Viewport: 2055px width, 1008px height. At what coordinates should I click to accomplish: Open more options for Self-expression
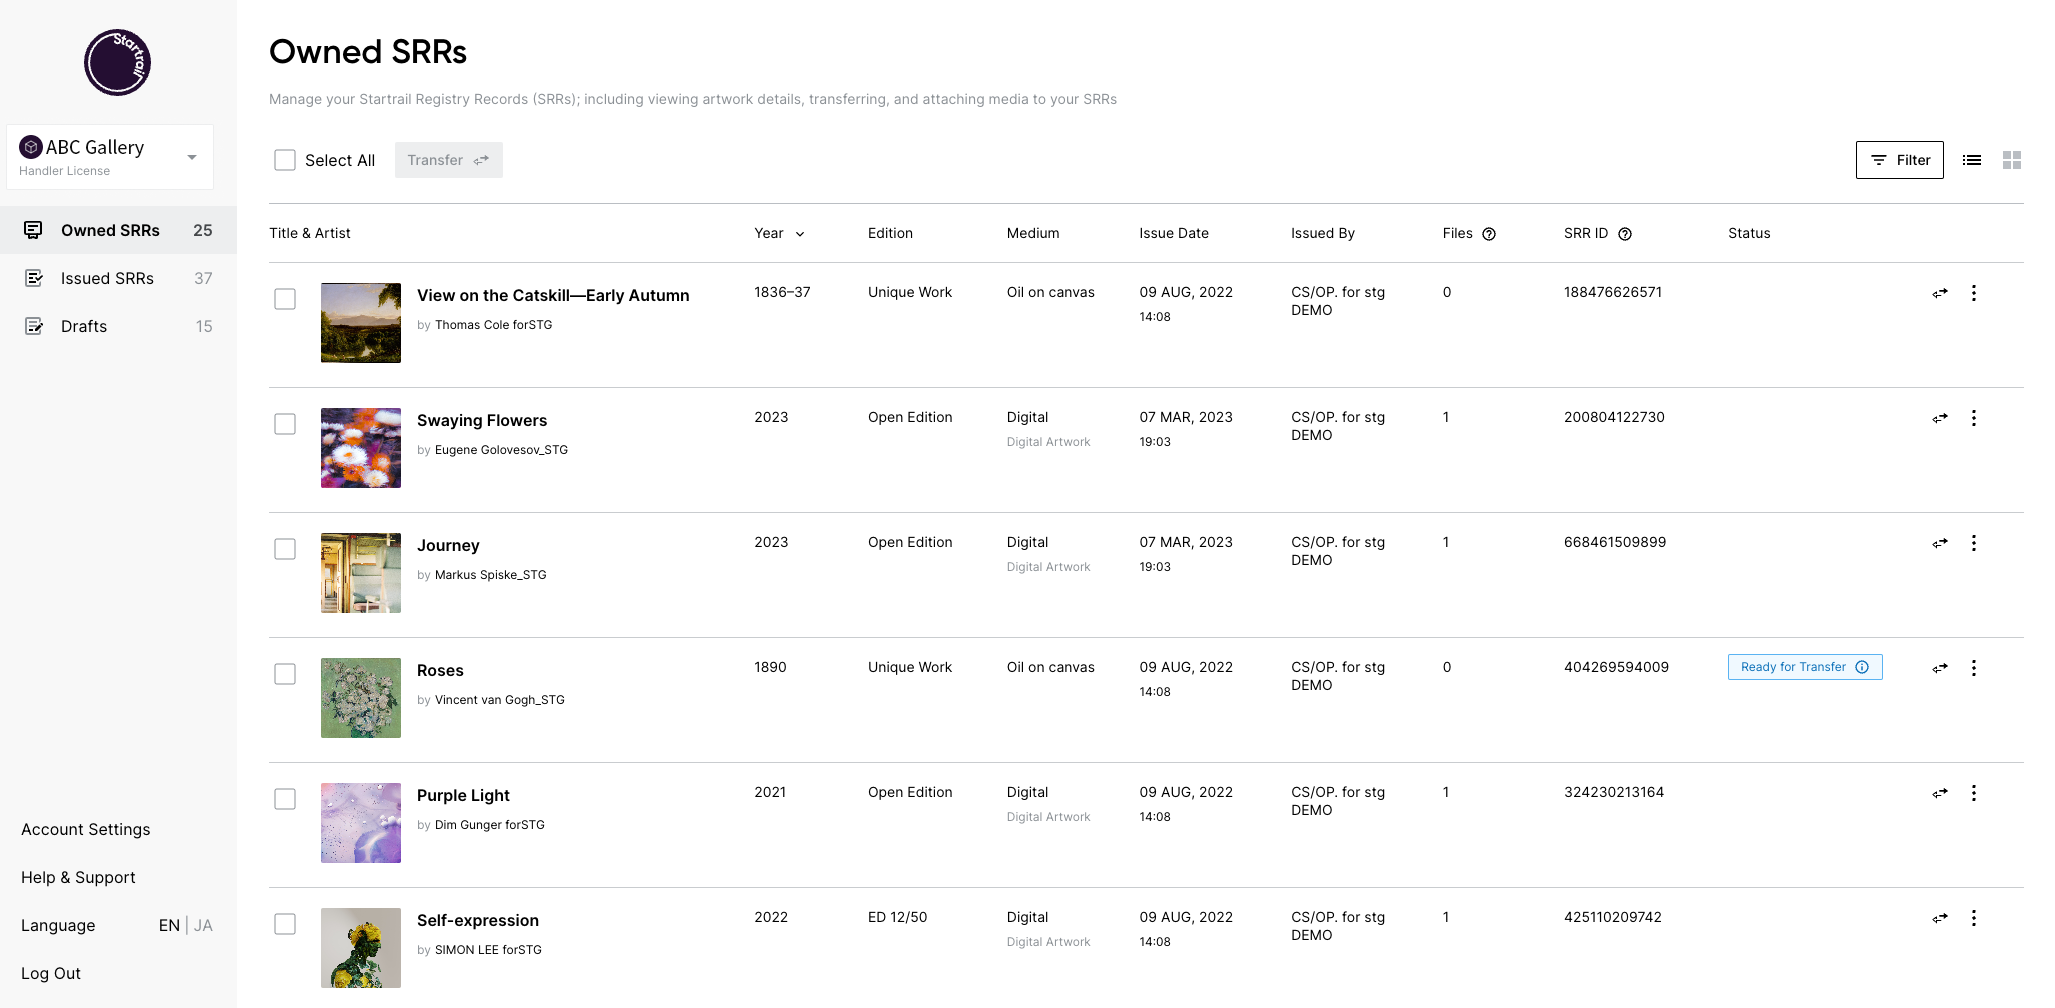pyautogui.click(x=1974, y=918)
